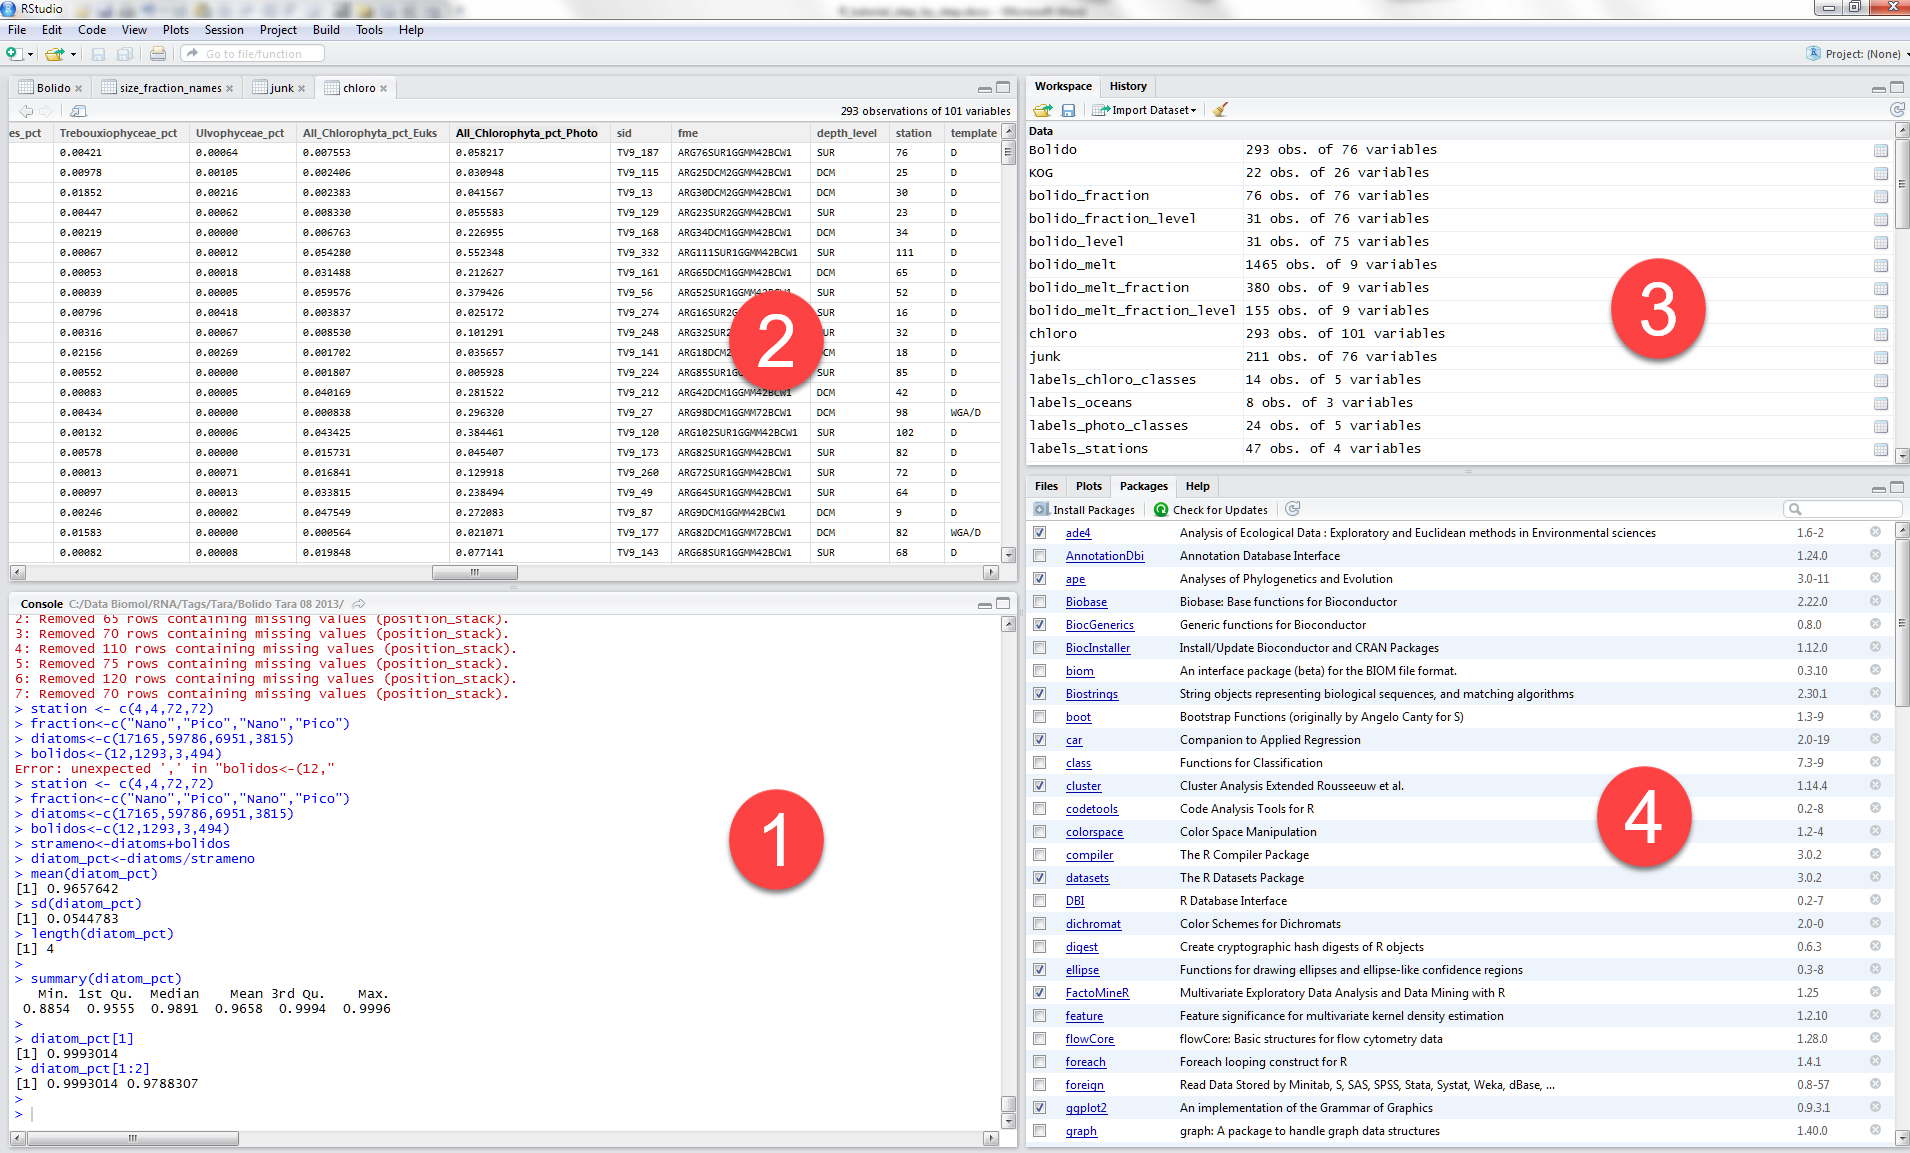Expand the open file recent-files dropdown arrow
This screenshot has height=1153, width=1910.
pos(73,54)
